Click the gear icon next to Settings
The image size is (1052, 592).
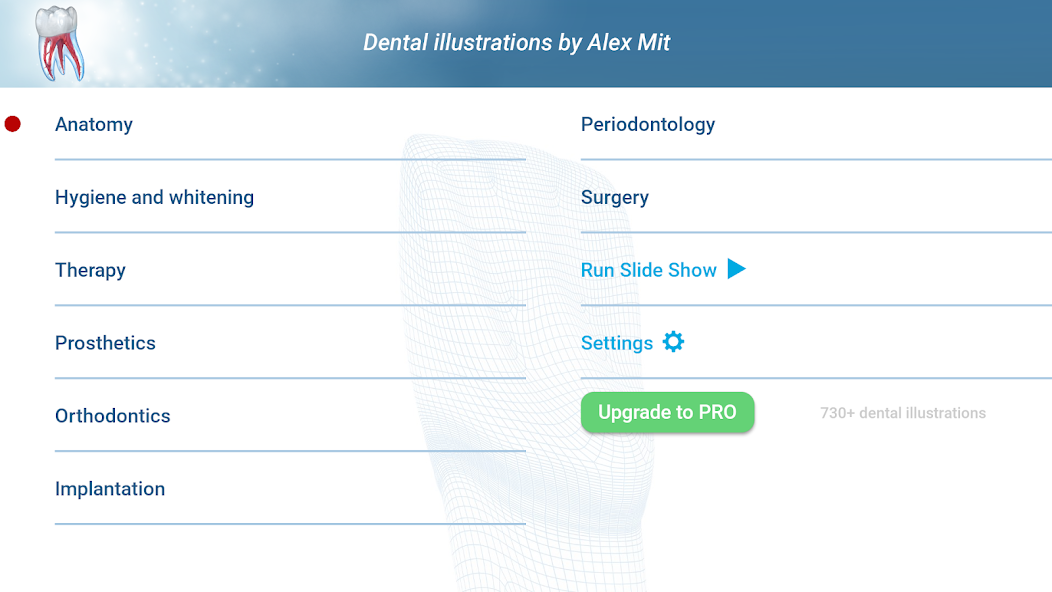click(x=673, y=342)
